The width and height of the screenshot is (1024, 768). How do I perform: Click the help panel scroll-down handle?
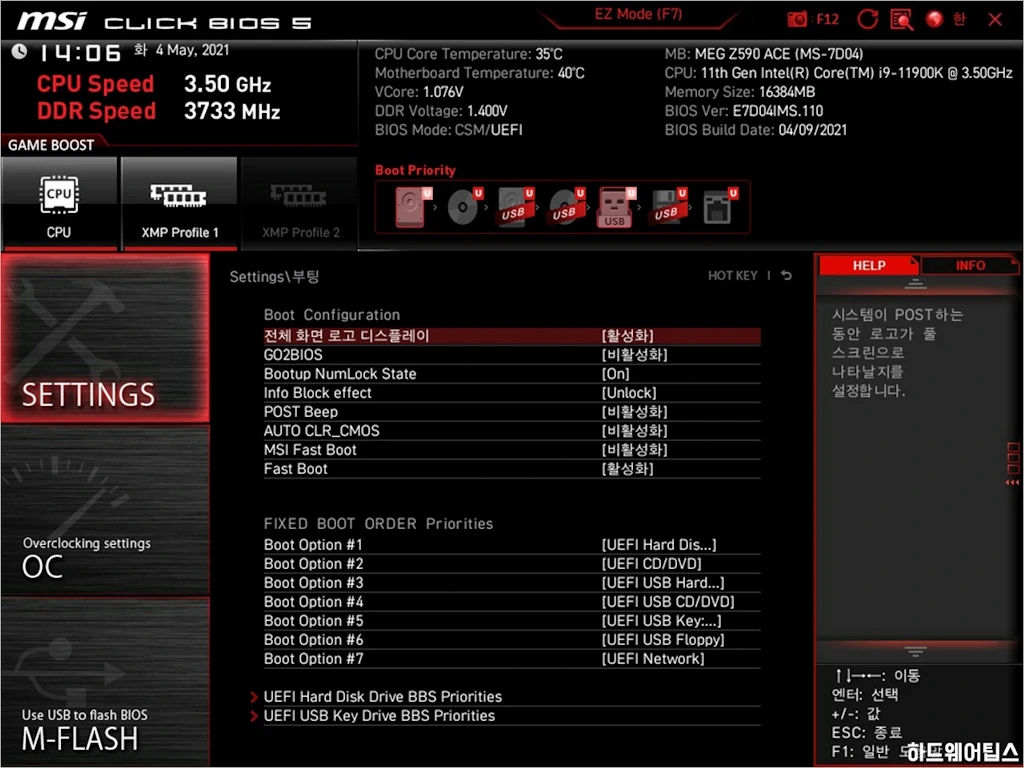pyautogui.click(x=915, y=651)
